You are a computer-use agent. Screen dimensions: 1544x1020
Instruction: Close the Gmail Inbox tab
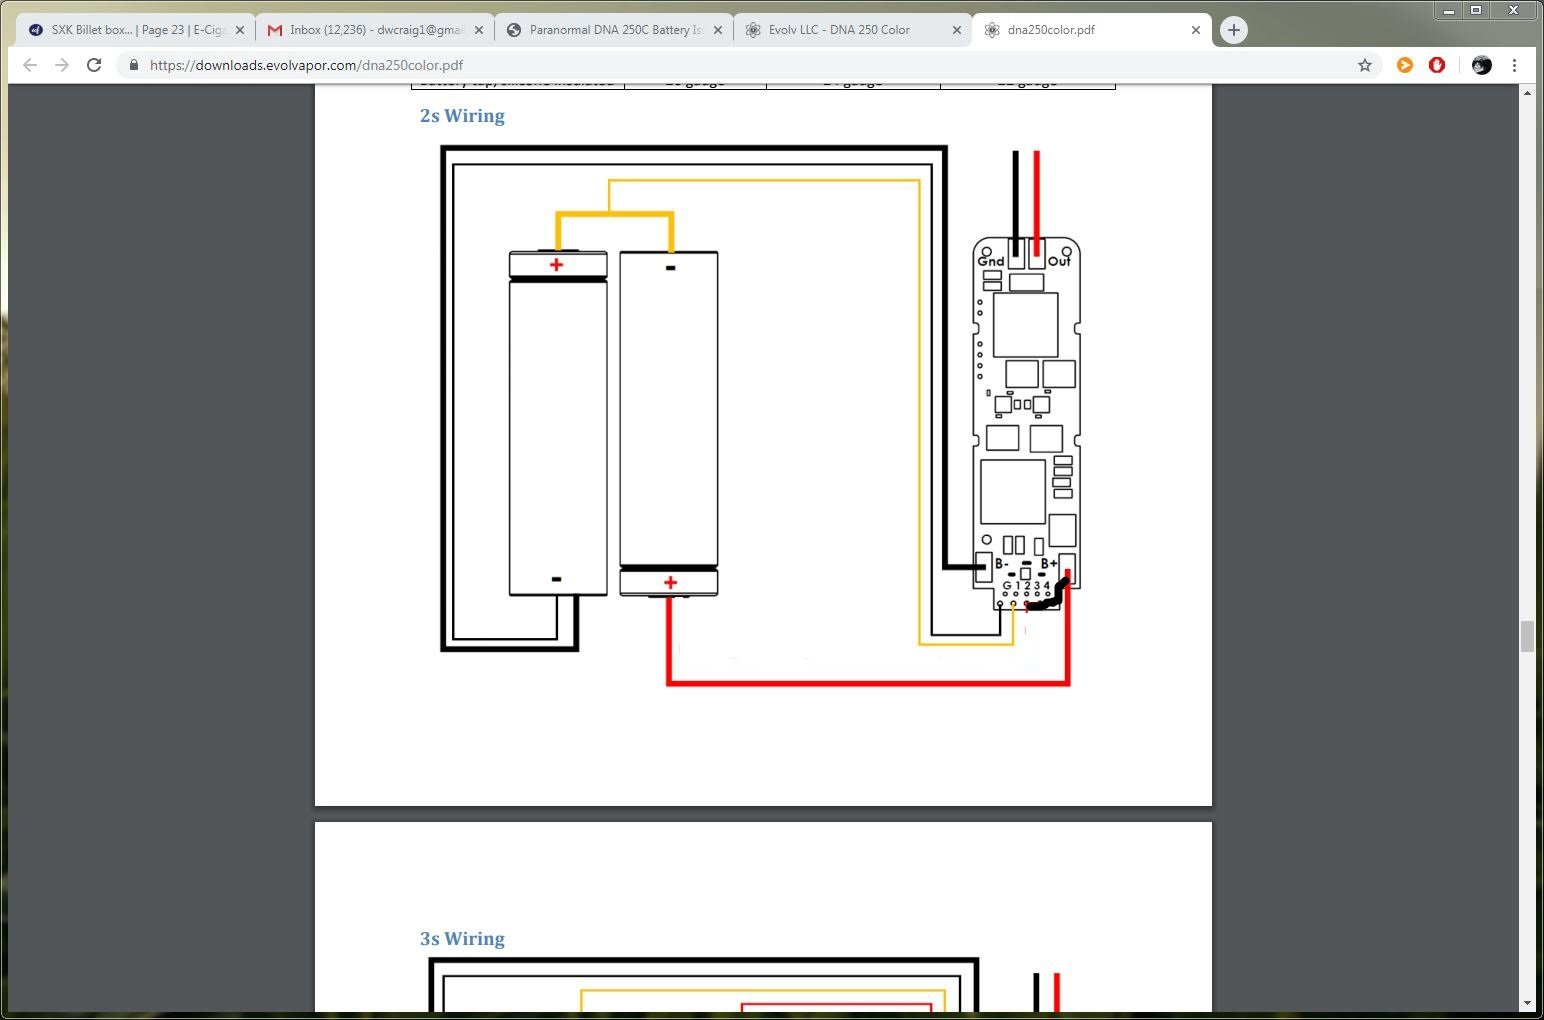[x=479, y=30]
